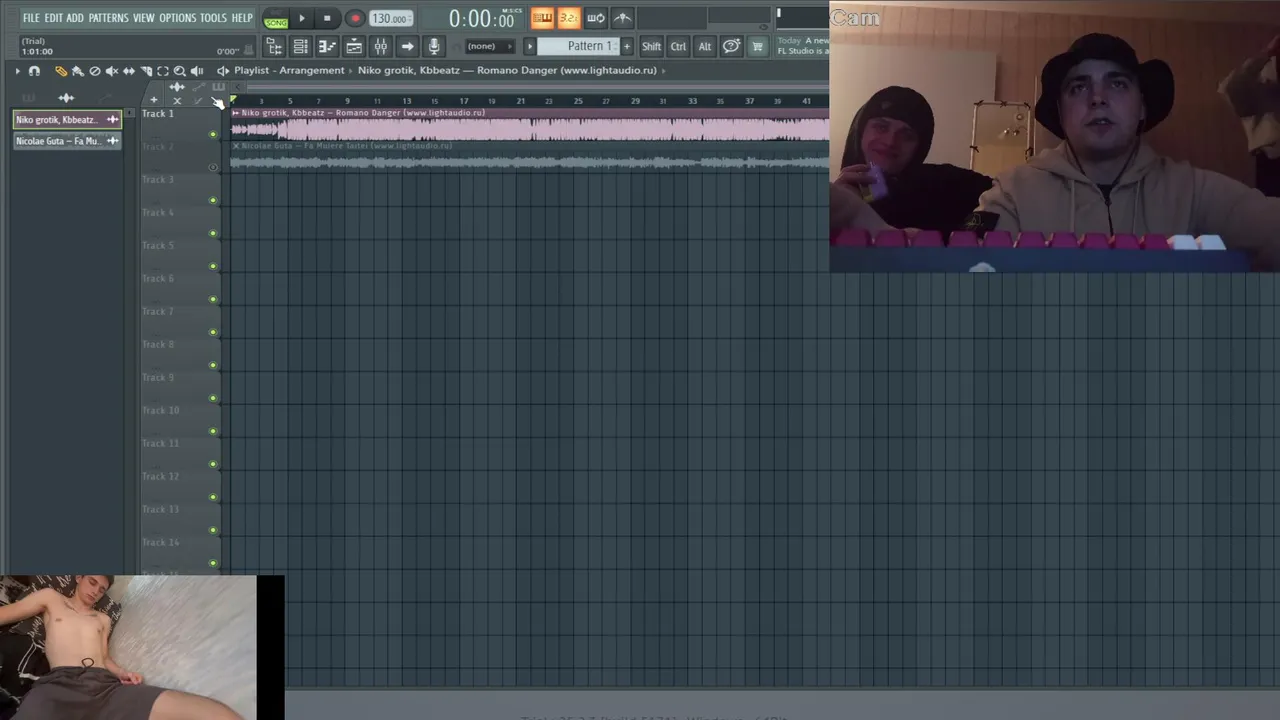Click the Stop button
The width and height of the screenshot is (1280, 720).
click(327, 18)
